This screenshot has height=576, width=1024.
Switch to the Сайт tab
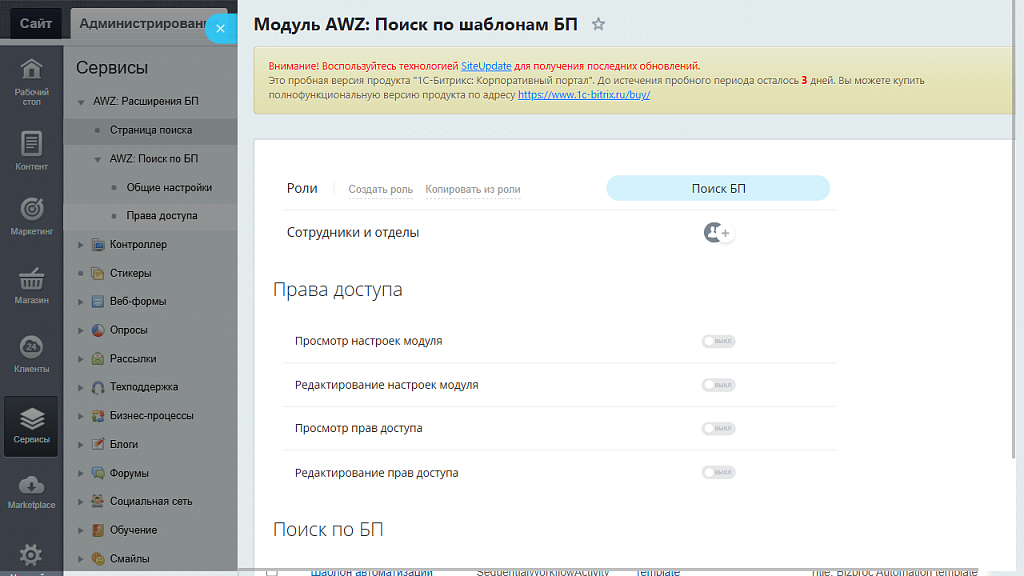pos(36,23)
